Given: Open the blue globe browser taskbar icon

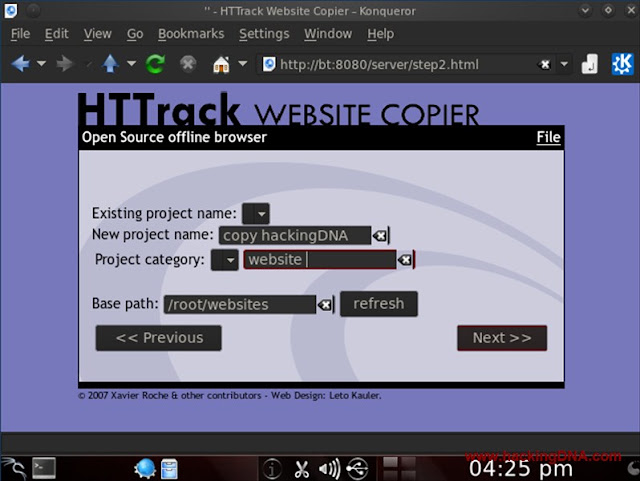Looking at the screenshot, I should [x=145, y=468].
